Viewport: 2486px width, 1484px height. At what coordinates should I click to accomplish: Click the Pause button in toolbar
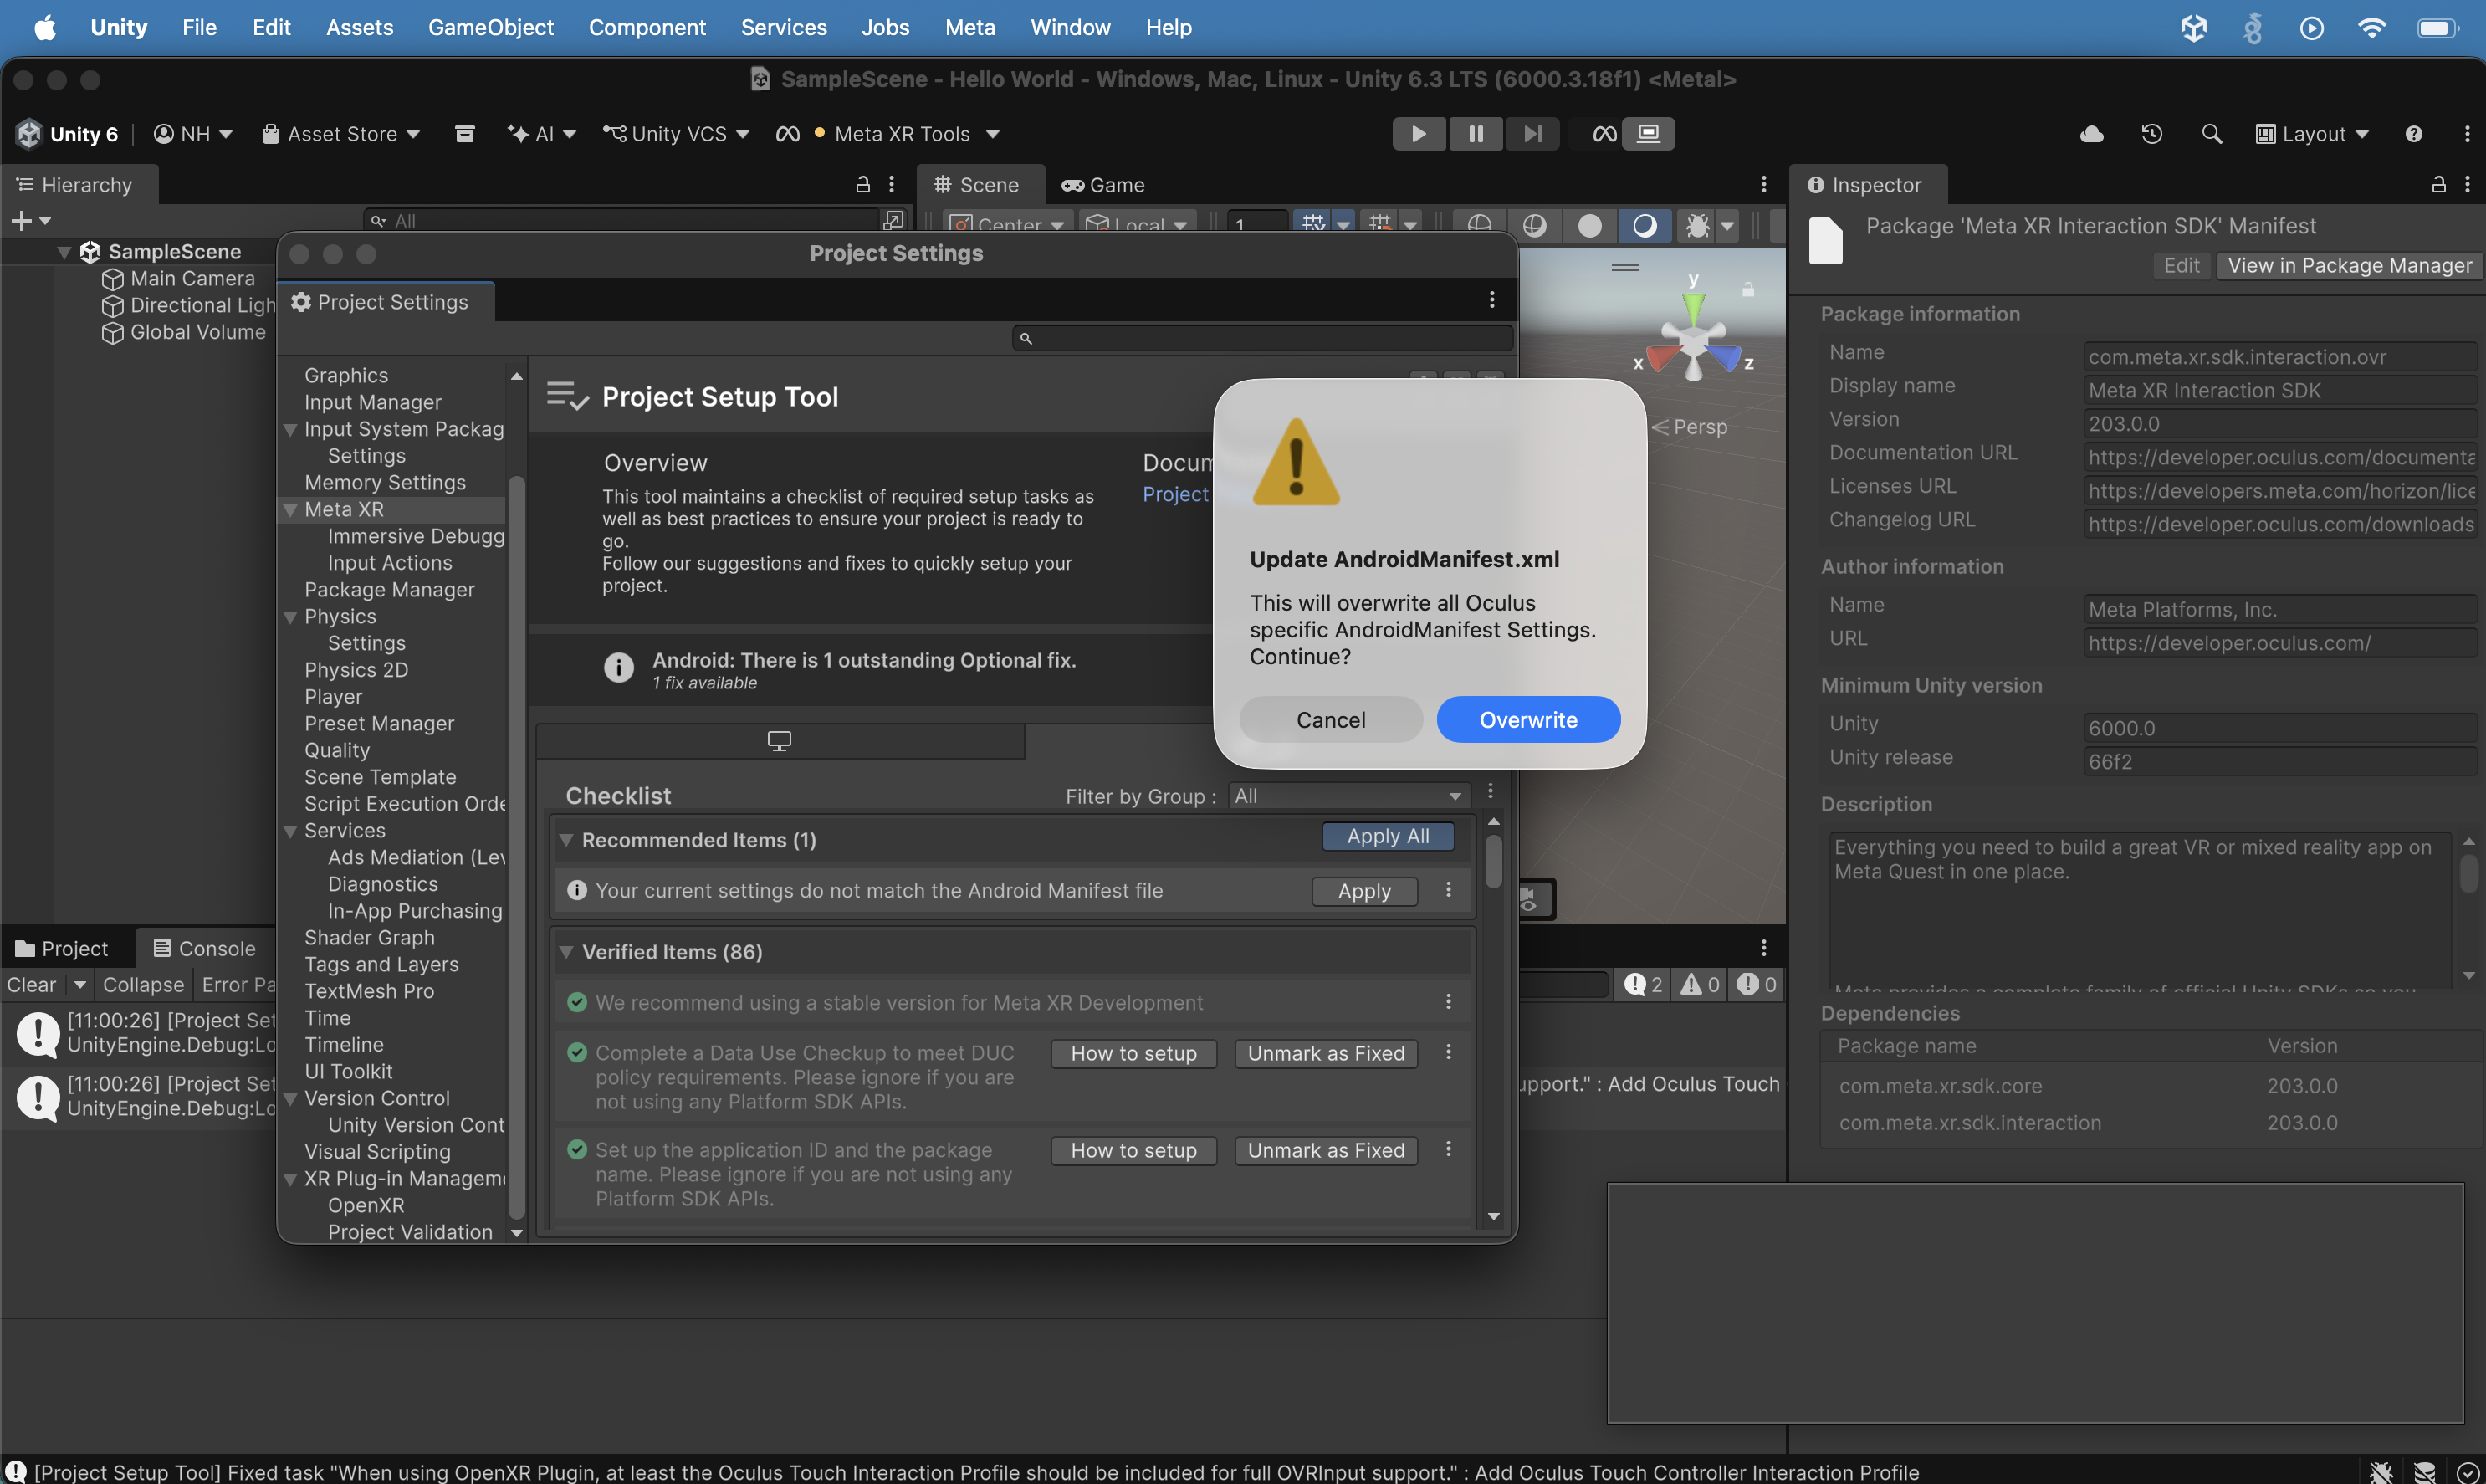click(1476, 134)
